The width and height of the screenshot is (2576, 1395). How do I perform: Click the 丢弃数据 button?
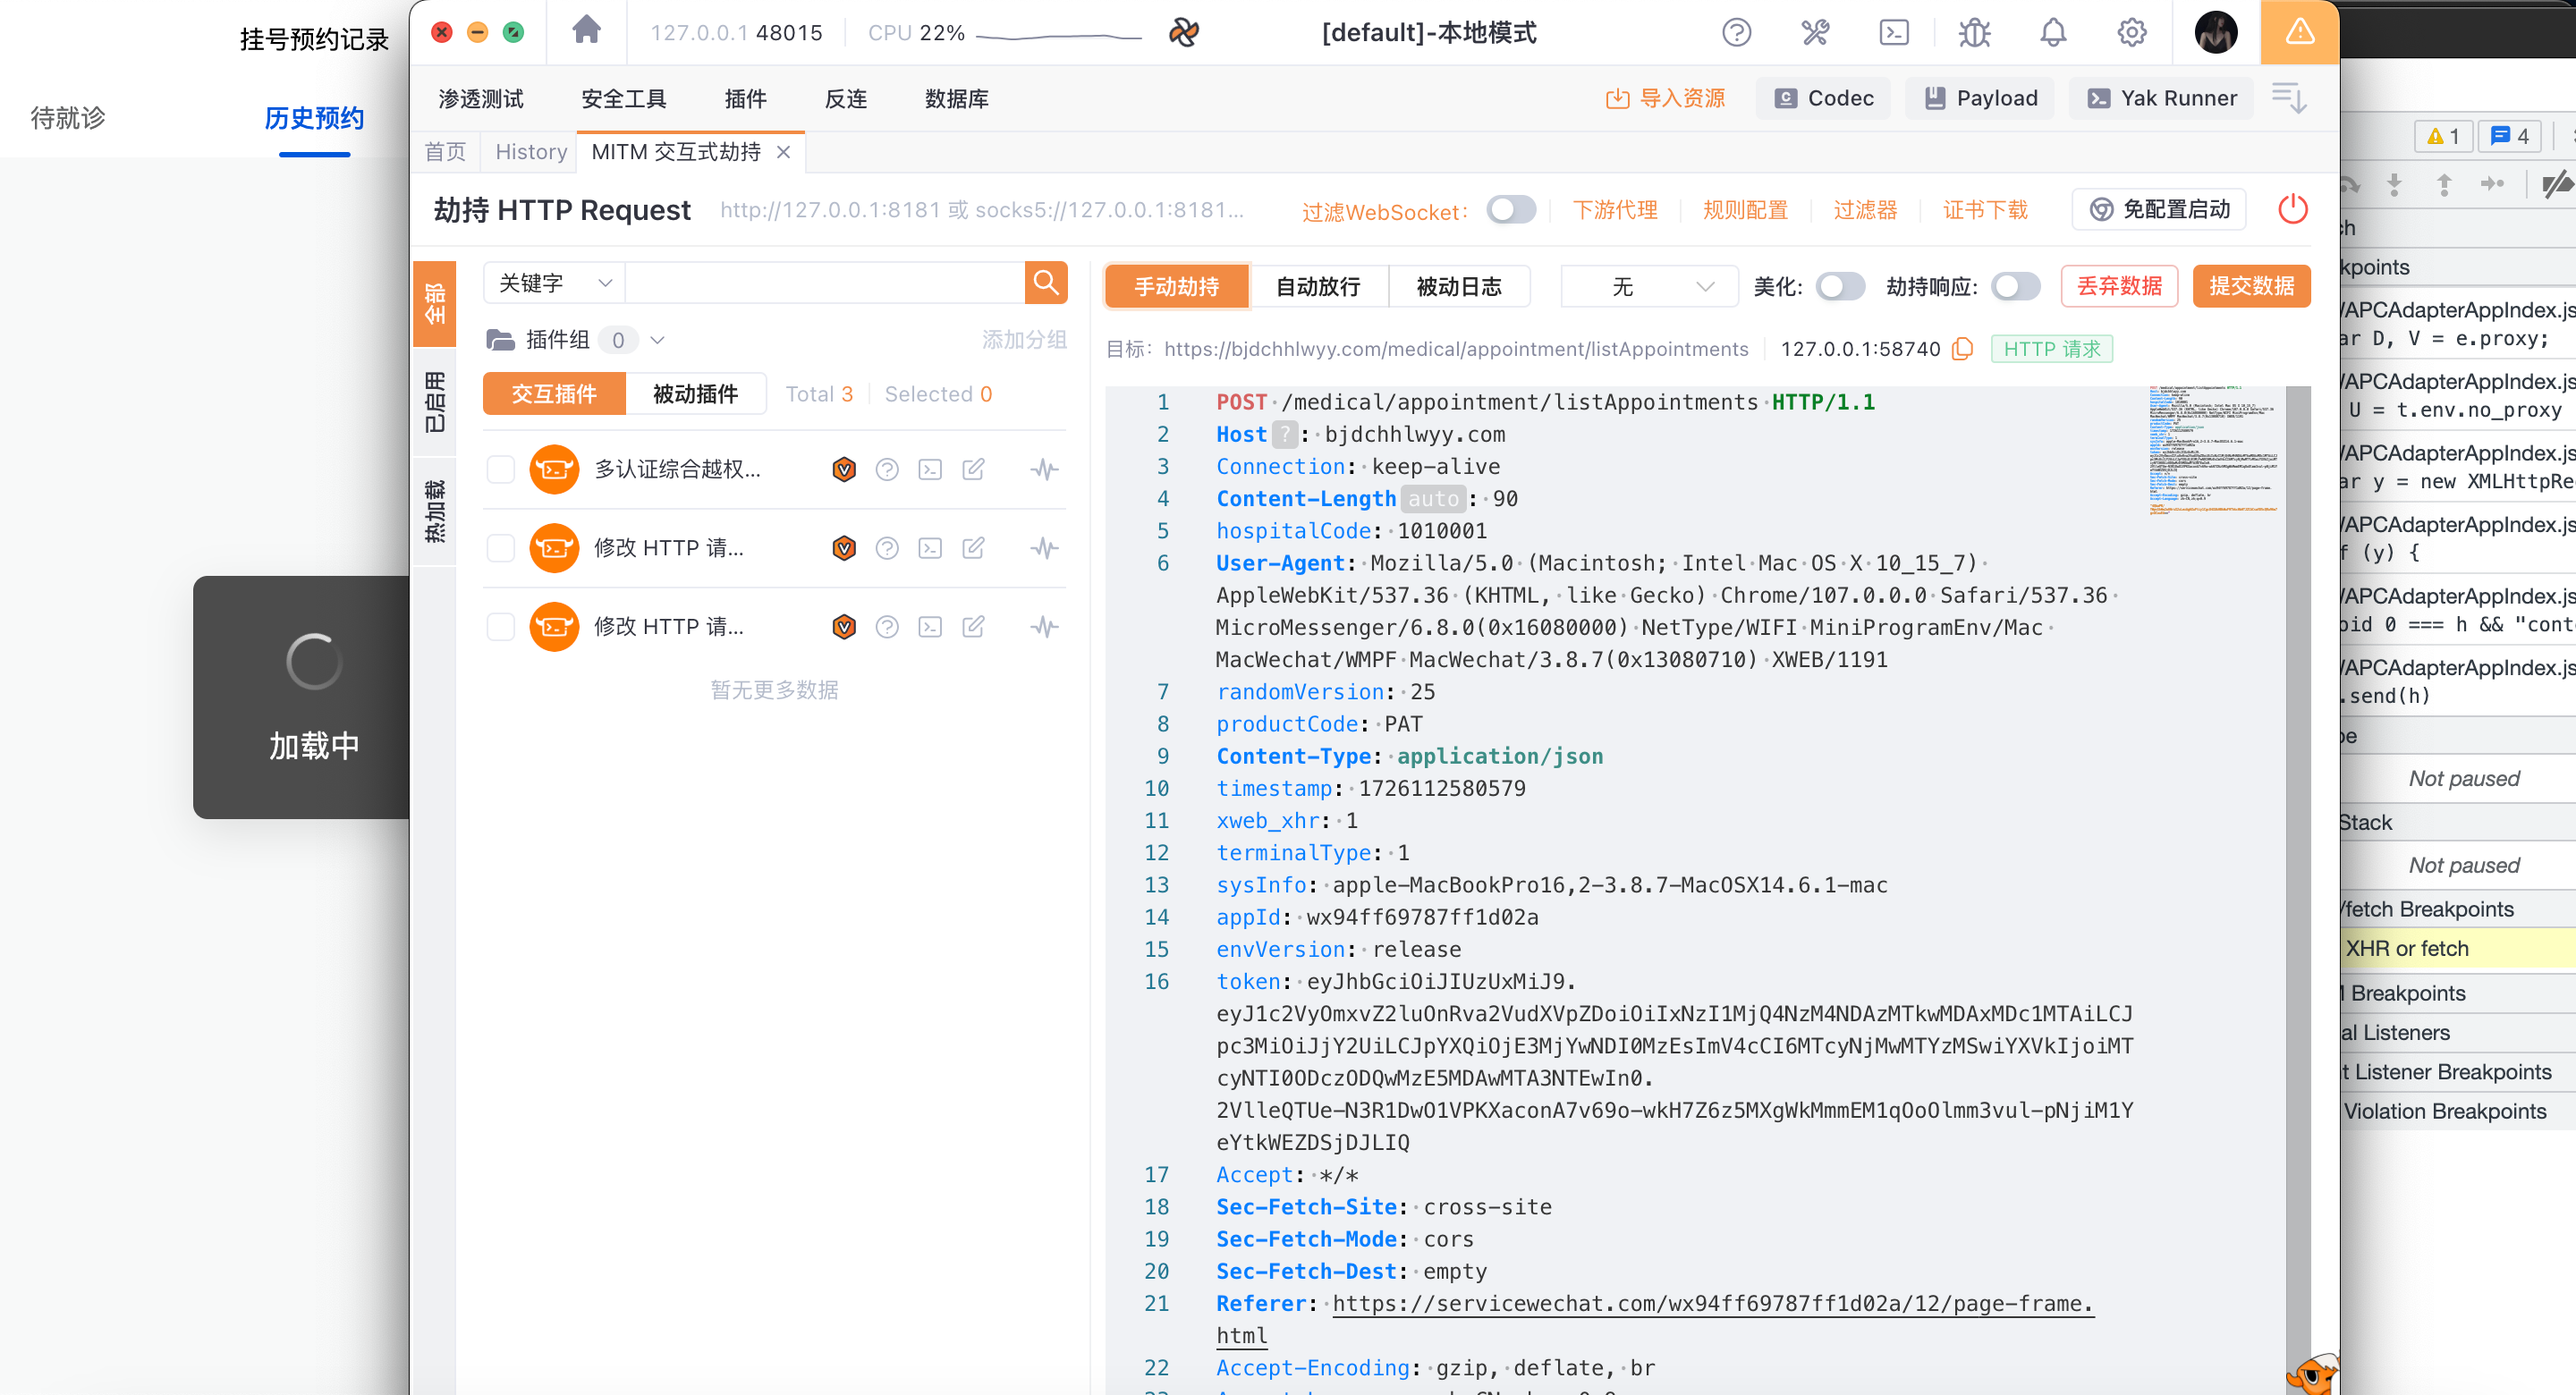(x=2119, y=286)
